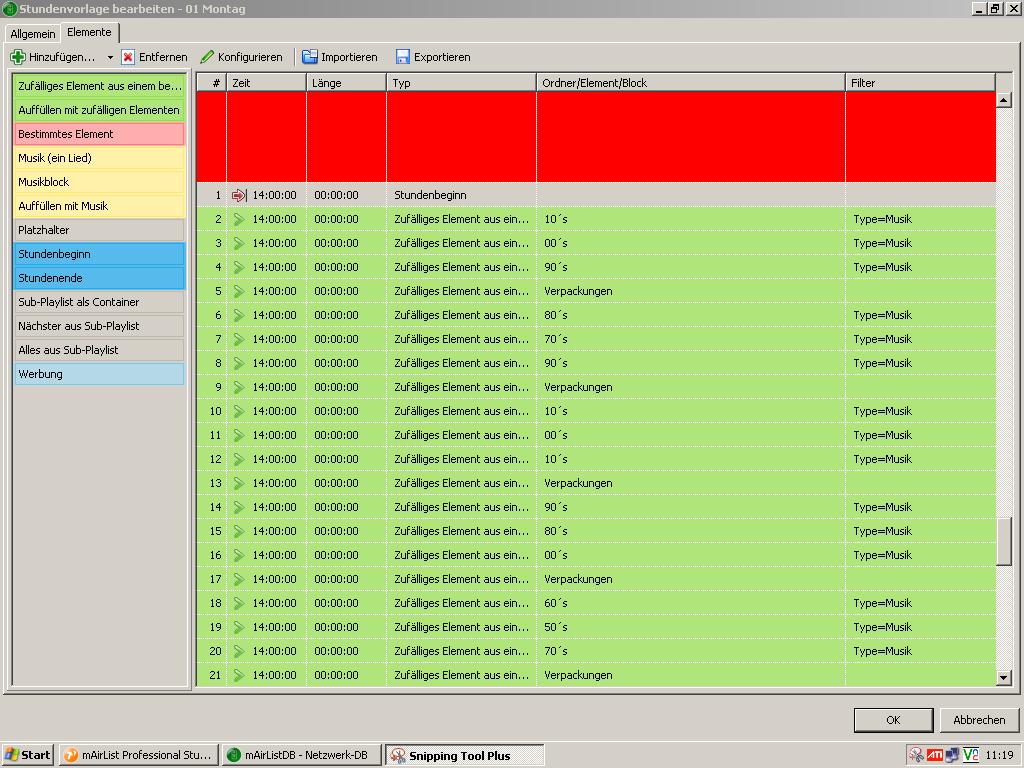1024x768 pixels.
Task: Click the Konfigurieren pencil icon
Action: click(x=208, y=57)
